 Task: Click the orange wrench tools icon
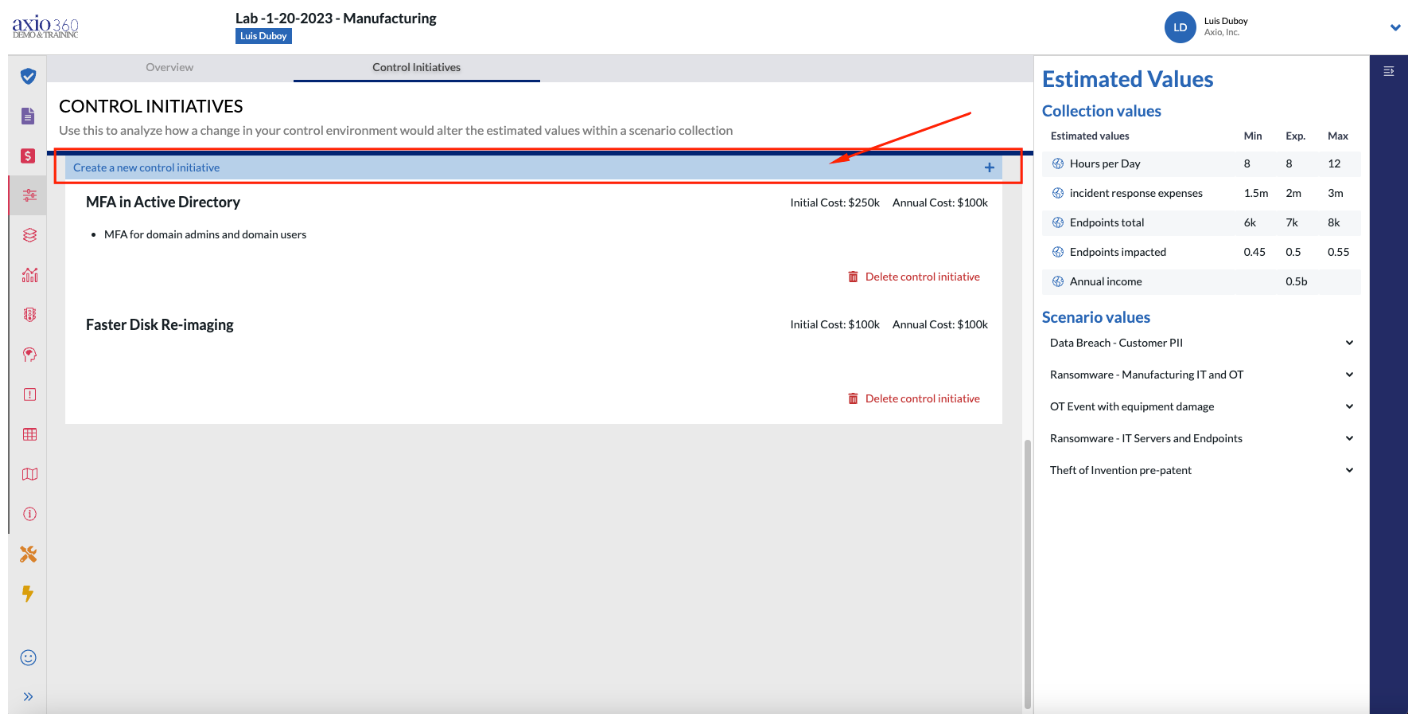coord(29,554)
